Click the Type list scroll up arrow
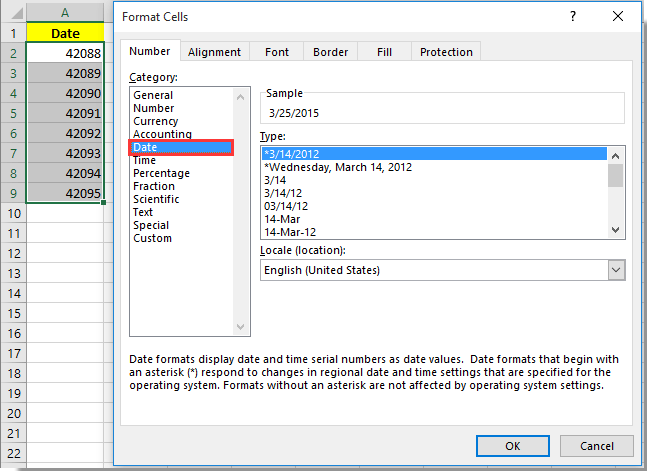Viewport: 647px width, 471px height. pos(616,156)
